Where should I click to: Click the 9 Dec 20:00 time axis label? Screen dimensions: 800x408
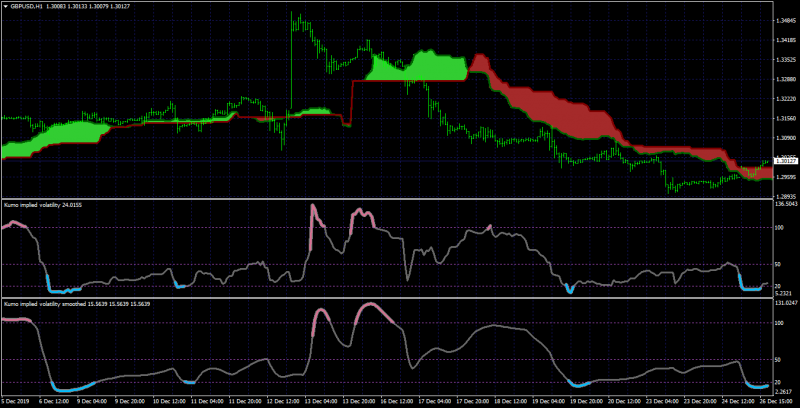[x=129, y=402]
